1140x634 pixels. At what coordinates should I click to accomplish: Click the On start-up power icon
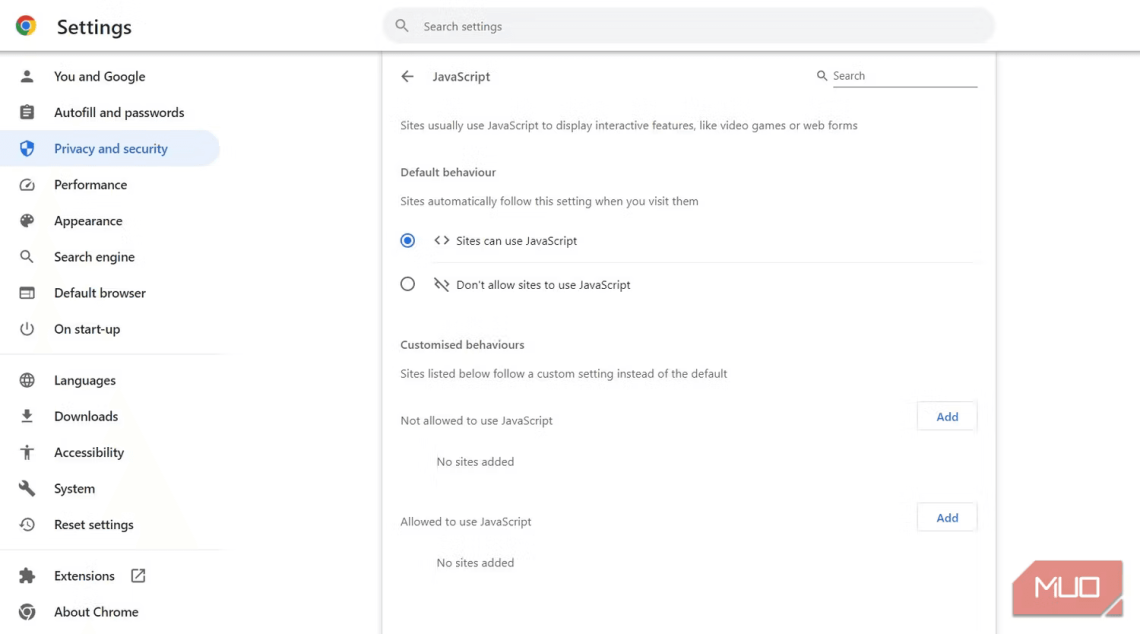coord(27,329)
